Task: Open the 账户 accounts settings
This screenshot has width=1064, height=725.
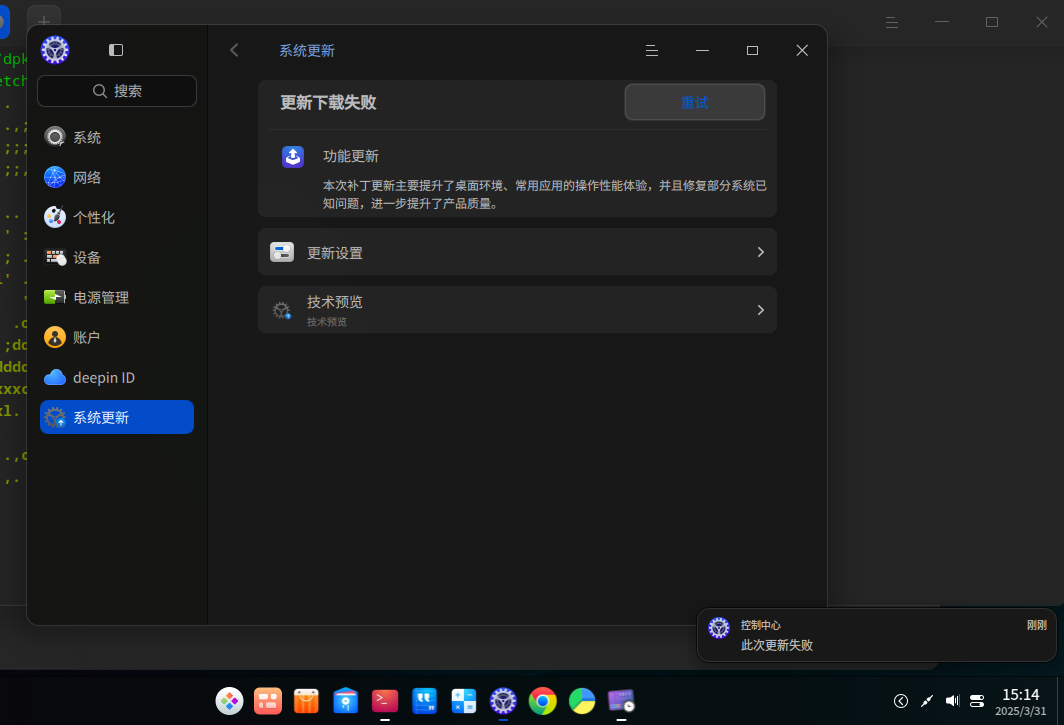Action: [117, 337]
